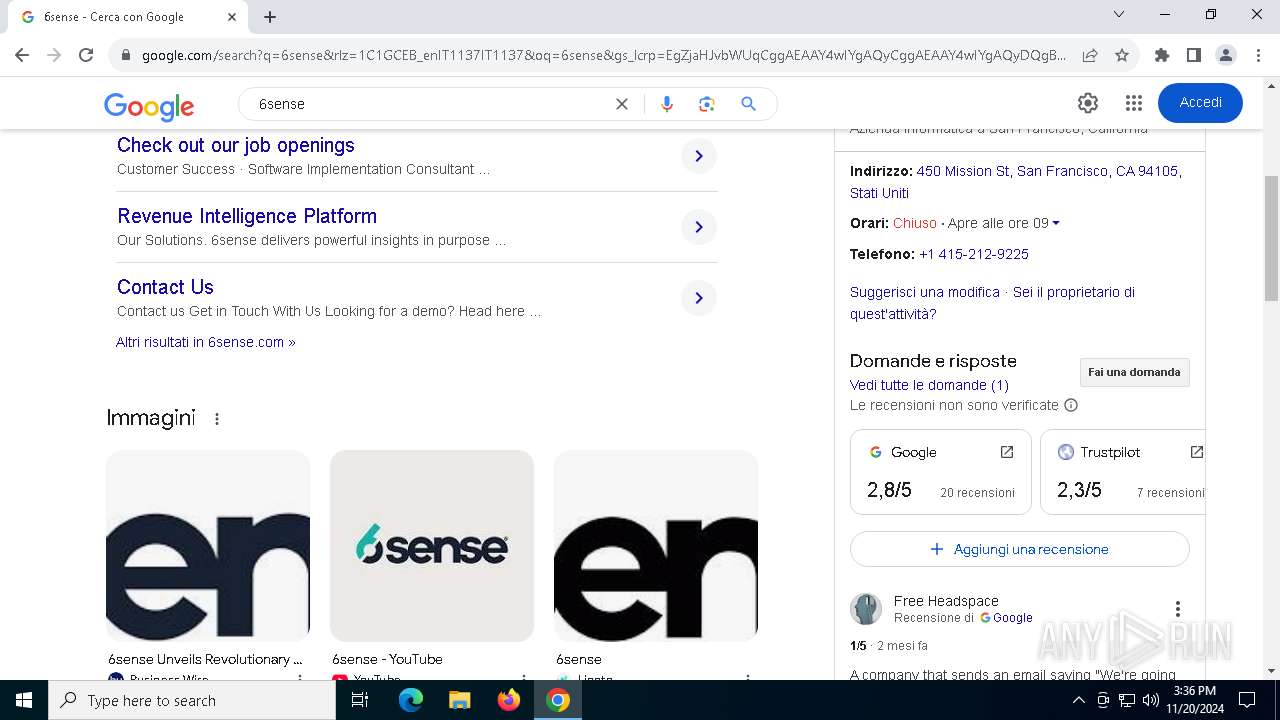Open Check out our job openings link
1280x720 pixels.
click(236, 145)
